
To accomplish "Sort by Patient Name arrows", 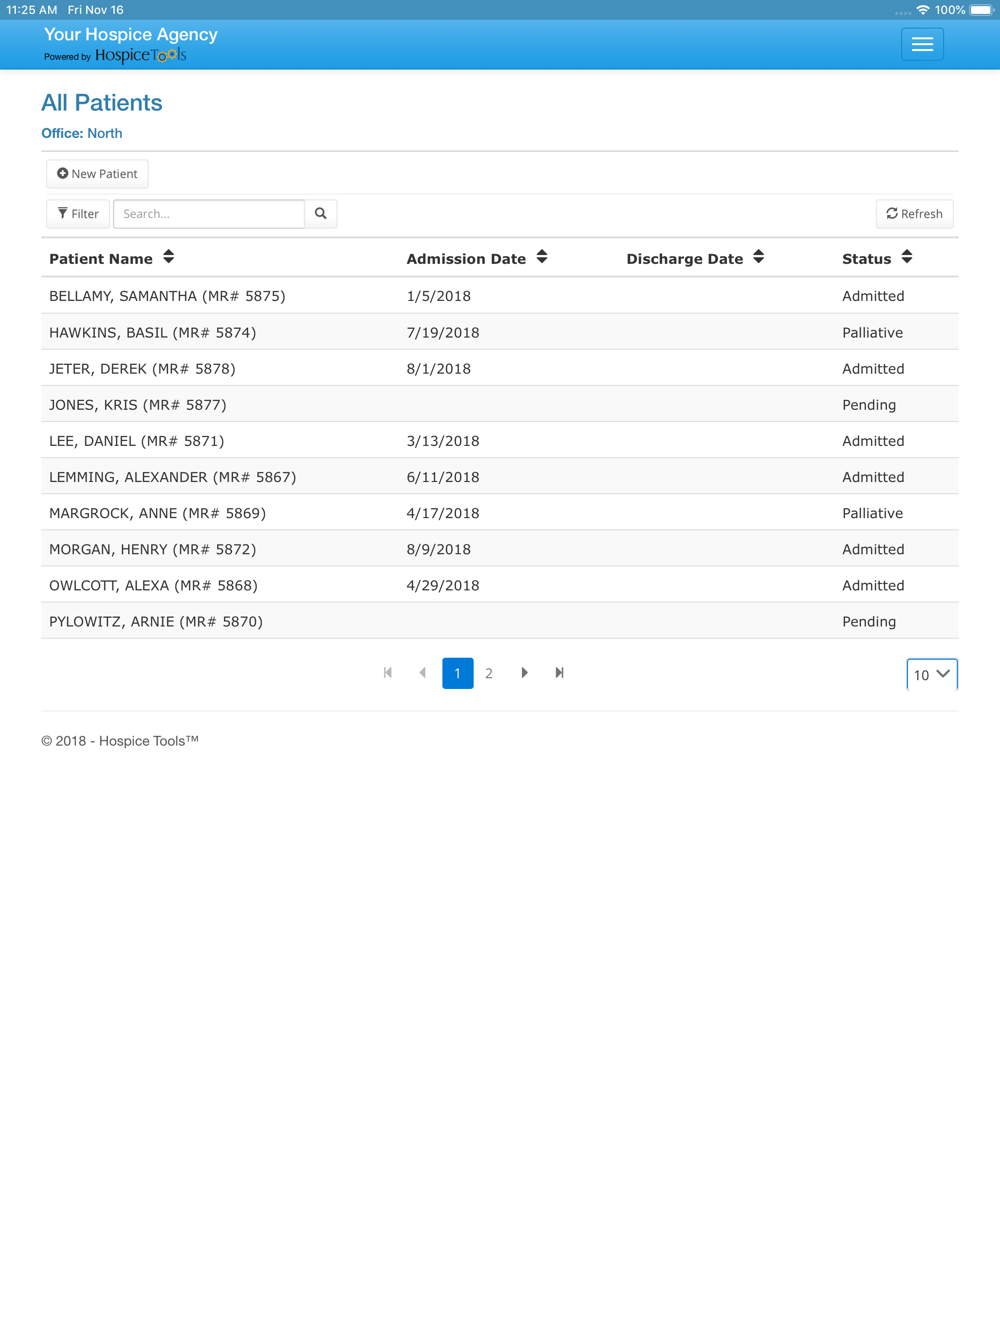I will [169, 257].
